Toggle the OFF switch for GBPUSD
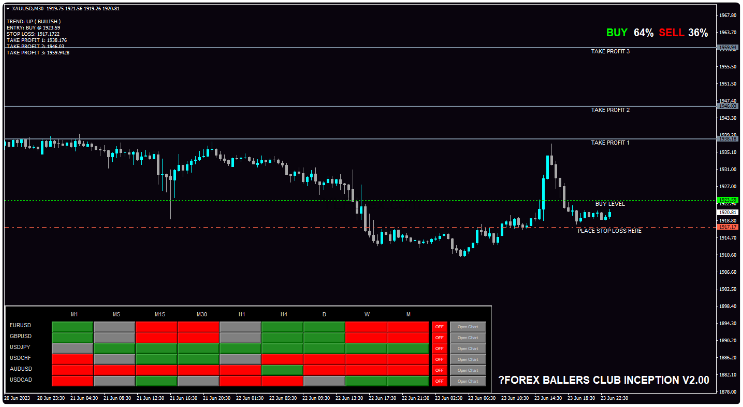The image size is (743, 407). tap(439, 337)
